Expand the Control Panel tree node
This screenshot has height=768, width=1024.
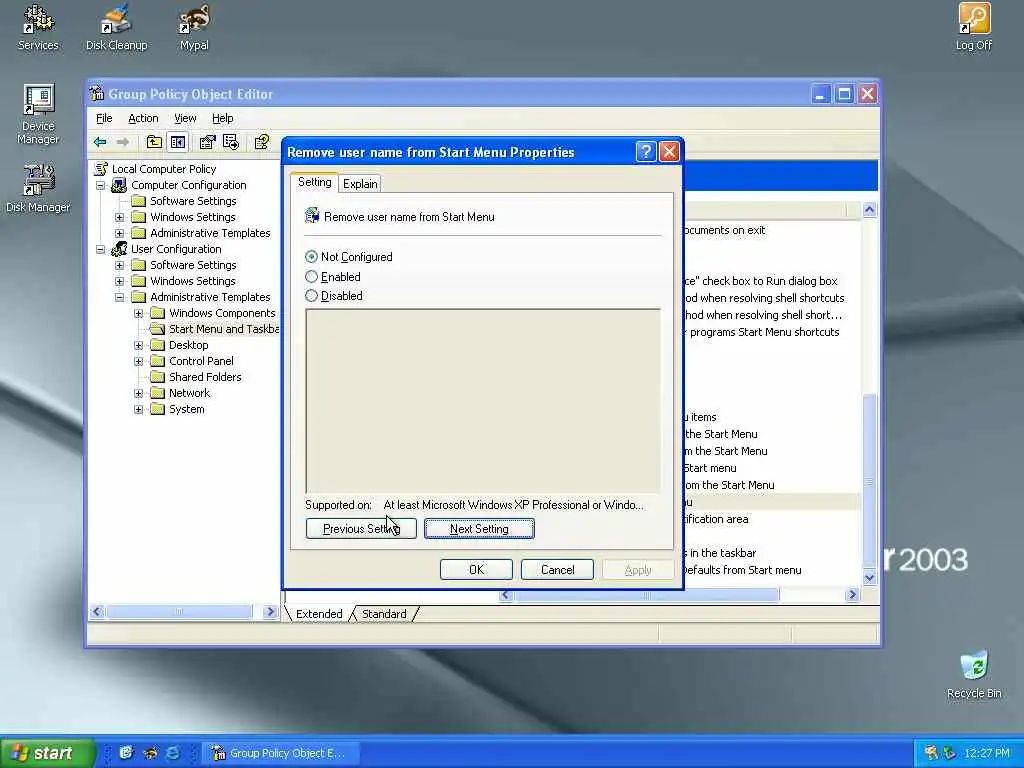tap(138, 361)
